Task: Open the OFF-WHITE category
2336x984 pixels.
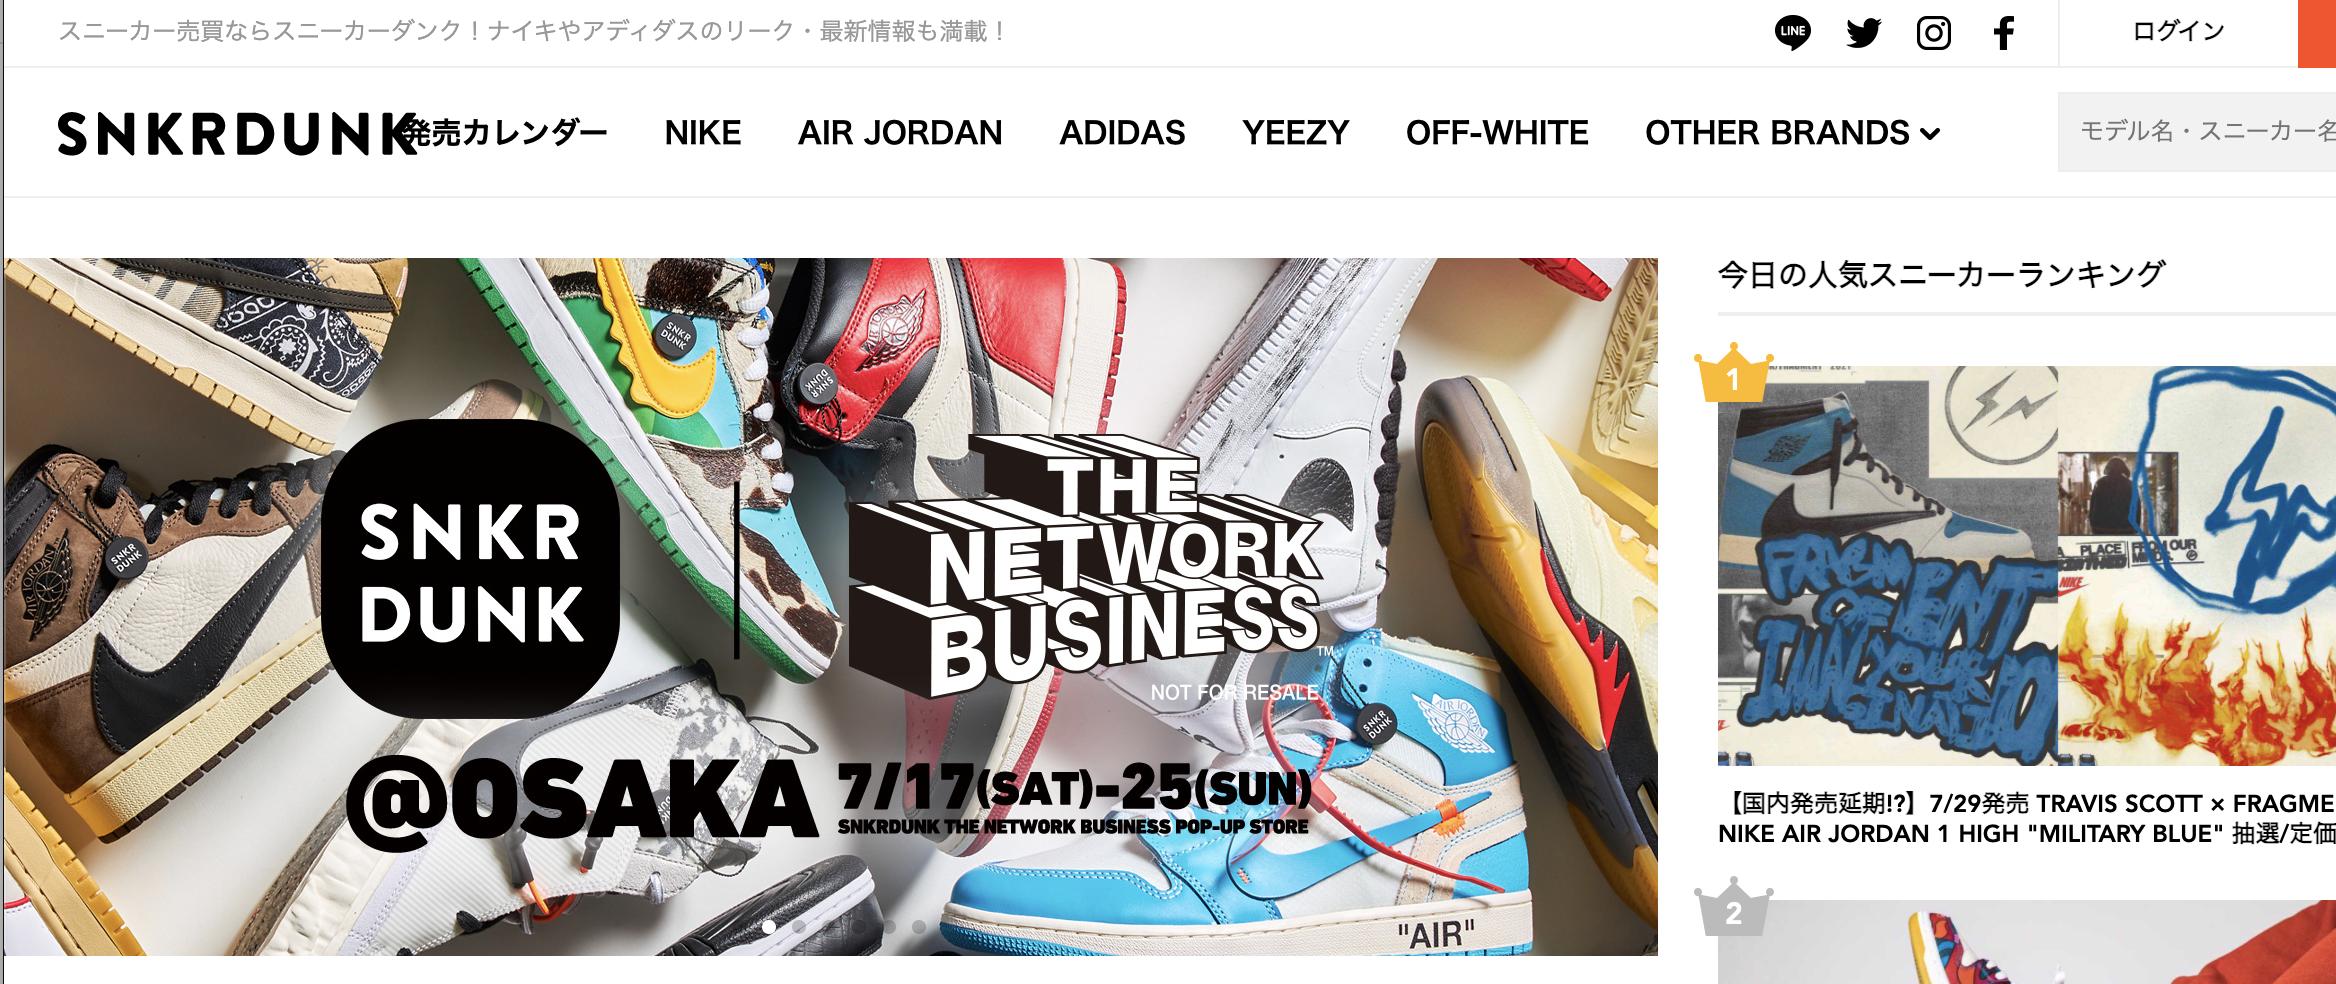Action: [x=1497, y=133]
